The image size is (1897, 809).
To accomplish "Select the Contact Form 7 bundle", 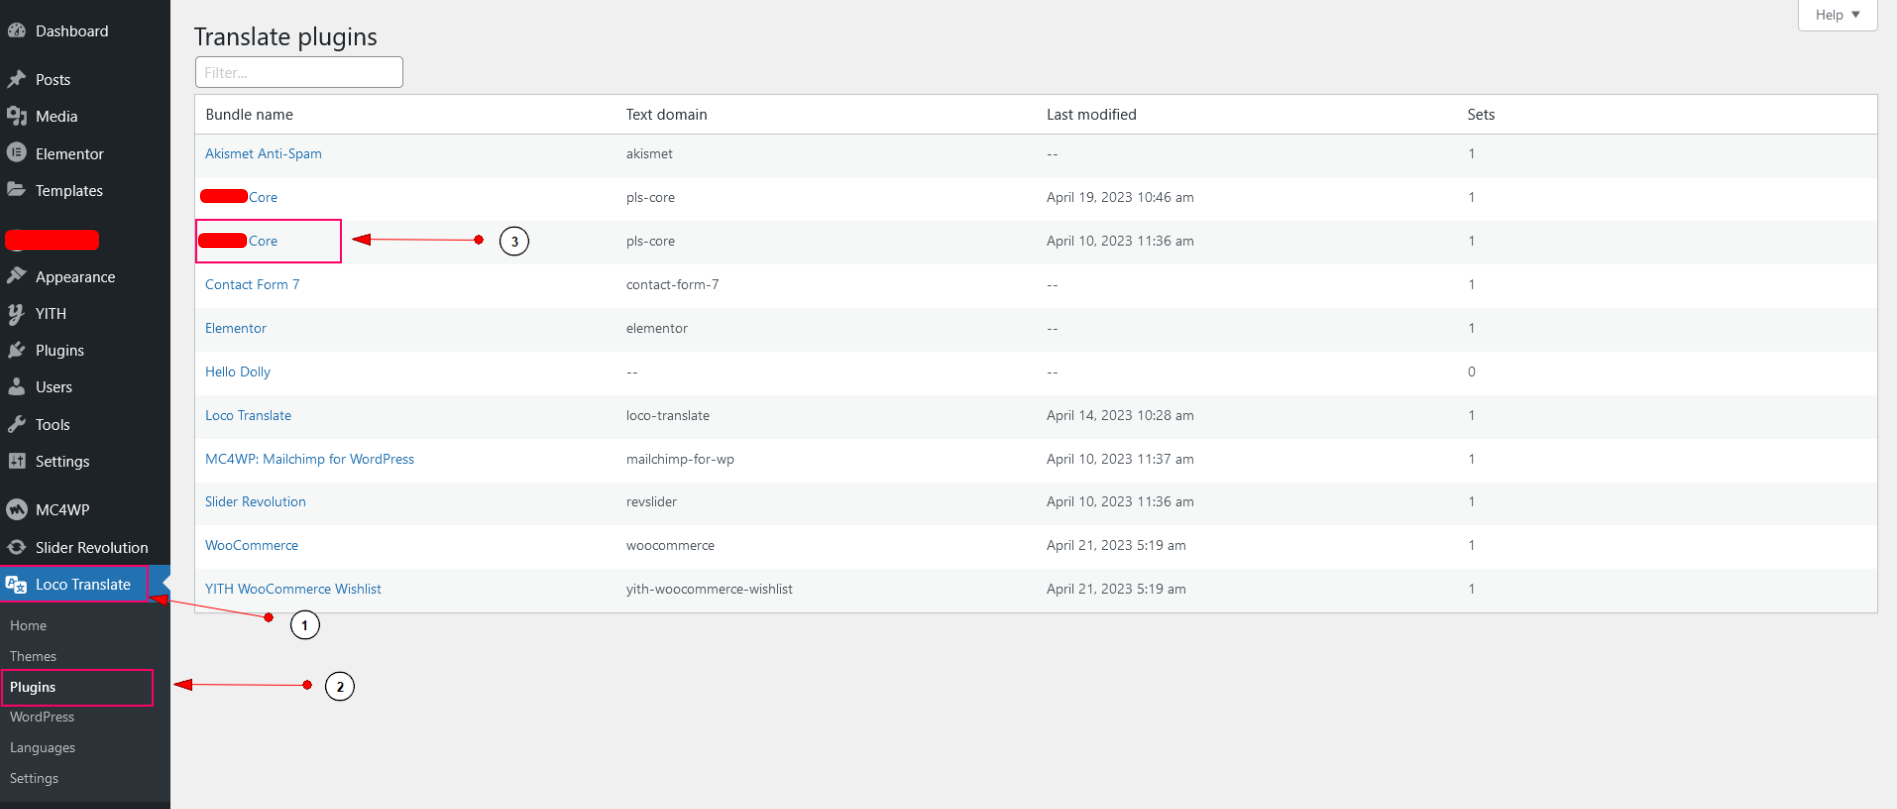I will pyautogui.click(x=252, y=284).
